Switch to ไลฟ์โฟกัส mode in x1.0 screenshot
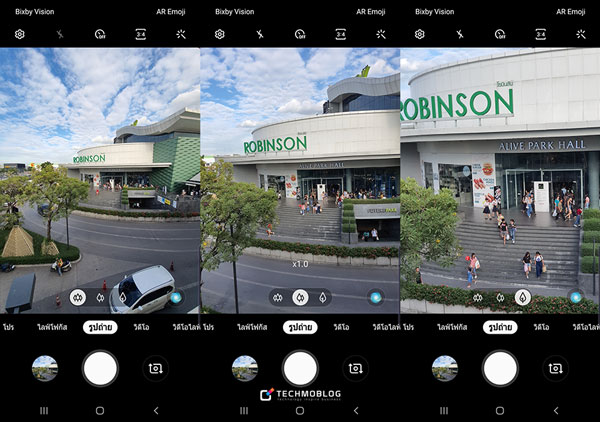Image resolution: width=600 pixels, height=422 pixels. pyautogui.click(x=252, y=327)
